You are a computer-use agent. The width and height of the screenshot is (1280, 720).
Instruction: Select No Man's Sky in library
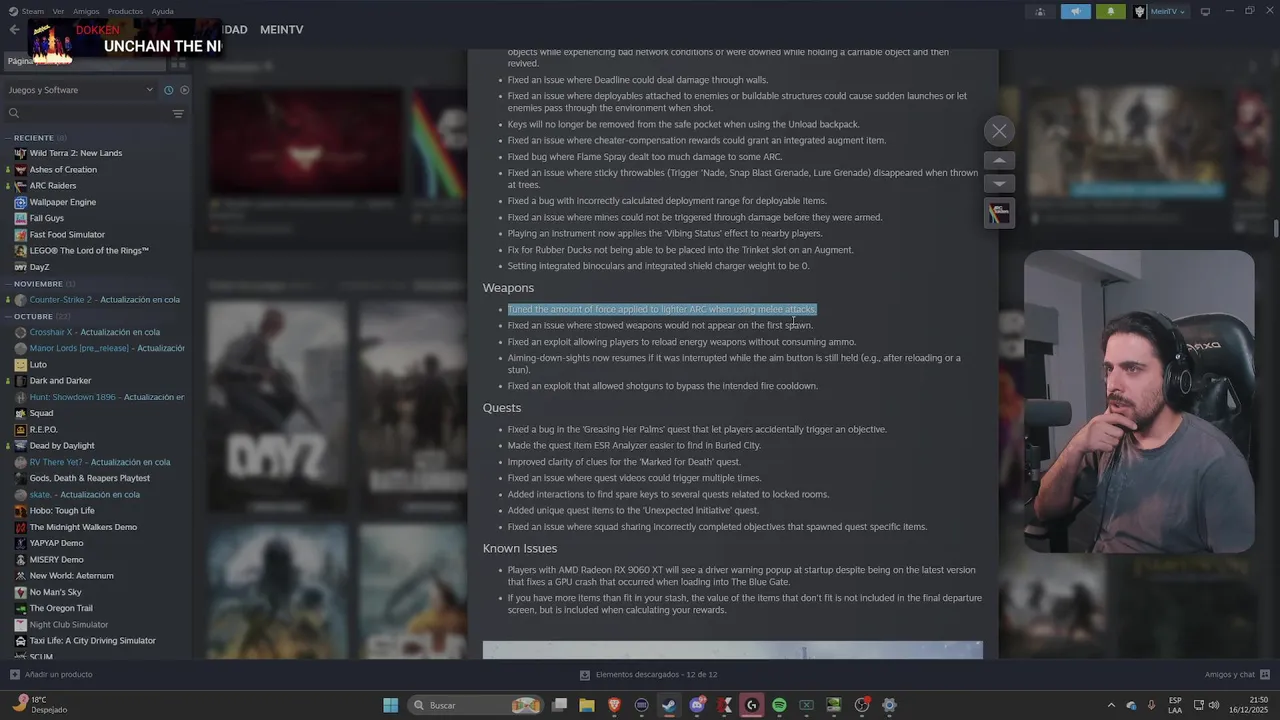tap(56, 592)
